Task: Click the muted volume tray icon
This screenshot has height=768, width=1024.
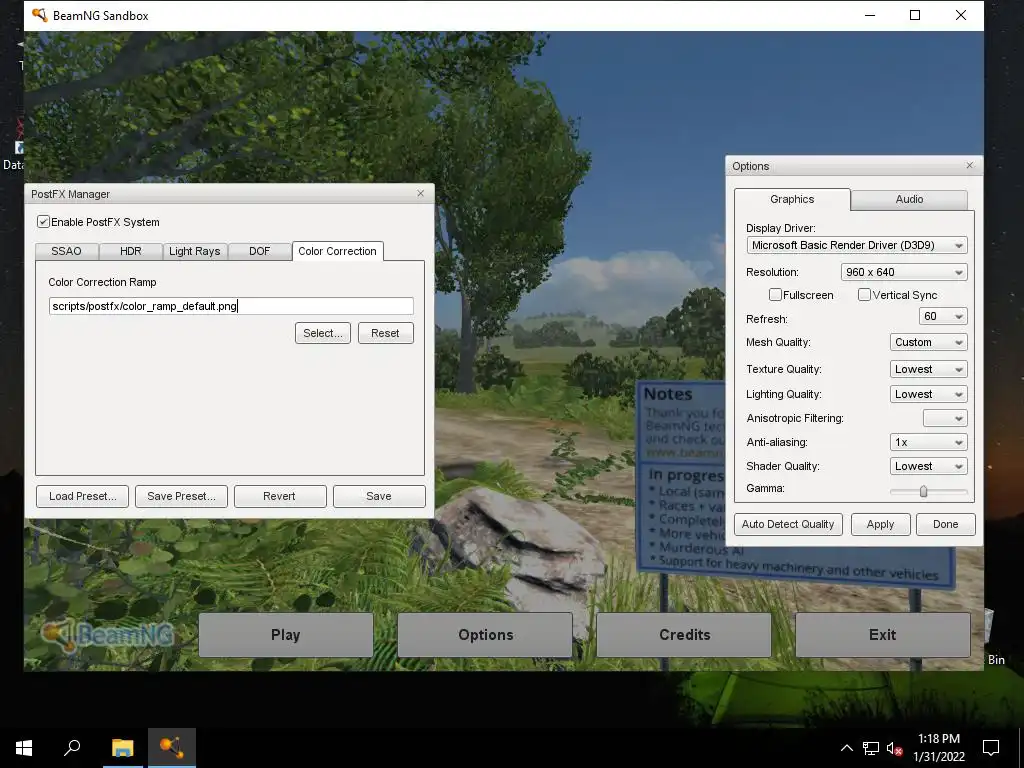Action: click(x=894, y=748)
